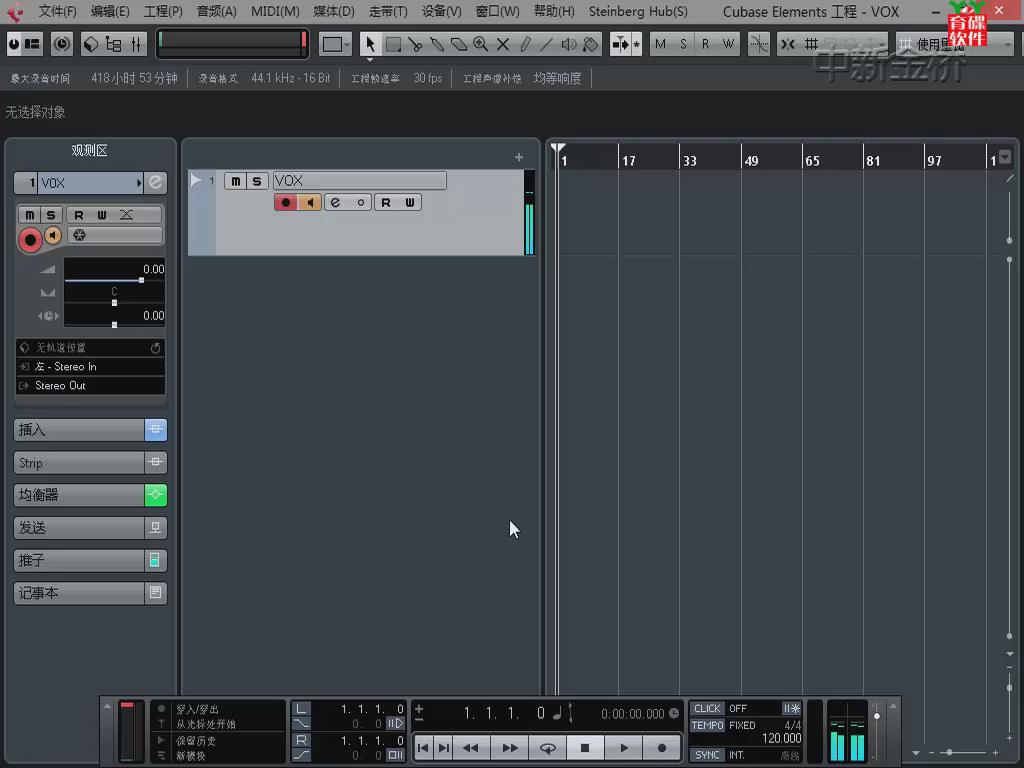Open the MixConsole icon in toolbar
This screenshot has height=768, width=1024.
coord(136,44)
